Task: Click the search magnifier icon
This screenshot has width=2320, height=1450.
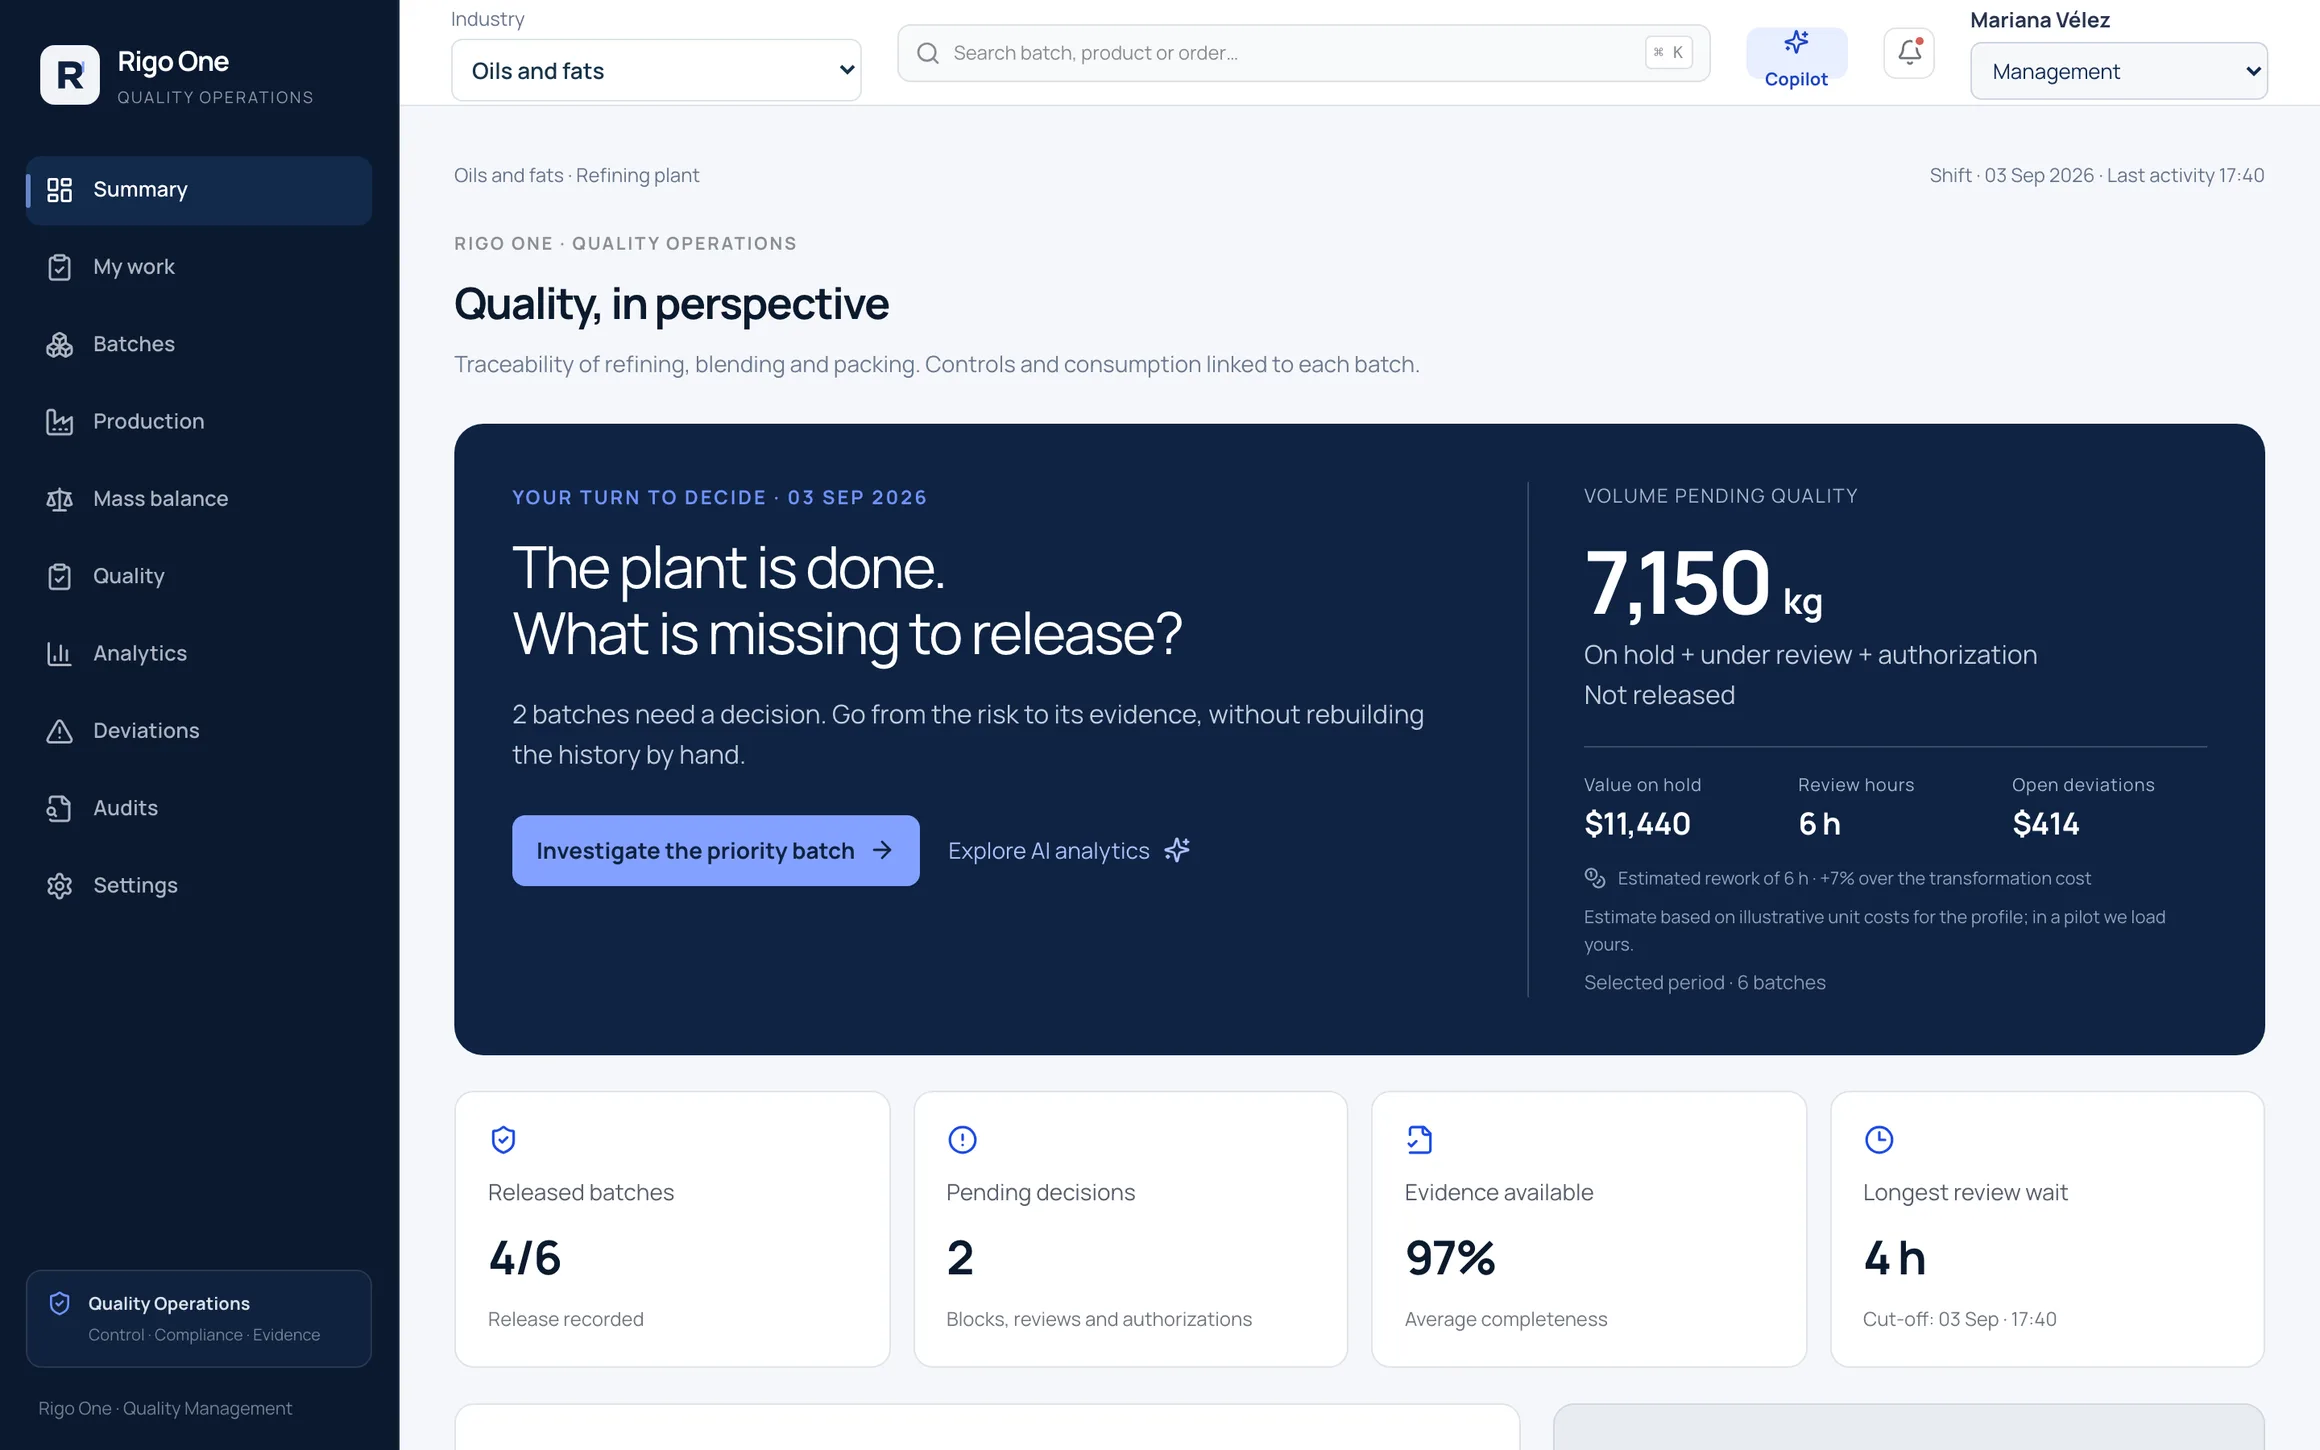Action: tap(928, 53)
